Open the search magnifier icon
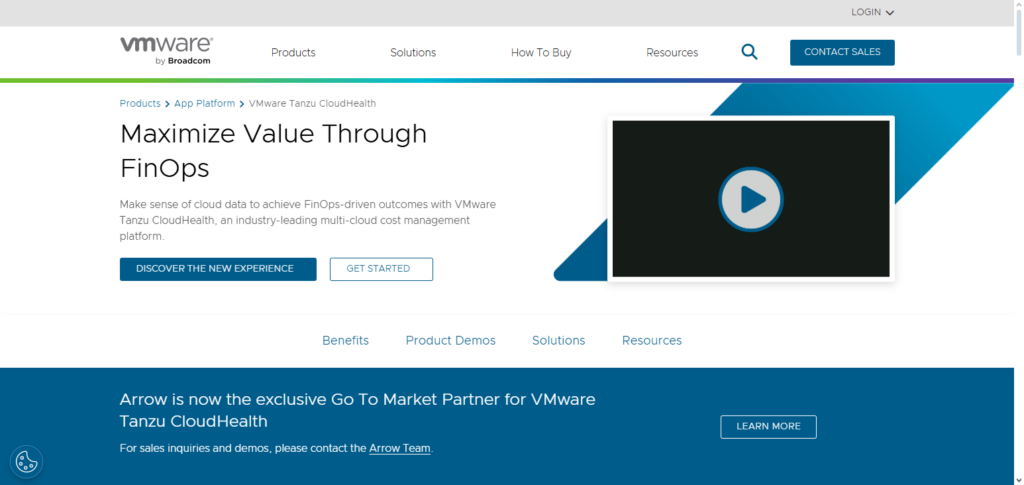The width and height of the screenshot is (1024, 485). click(x=749, y=52)
